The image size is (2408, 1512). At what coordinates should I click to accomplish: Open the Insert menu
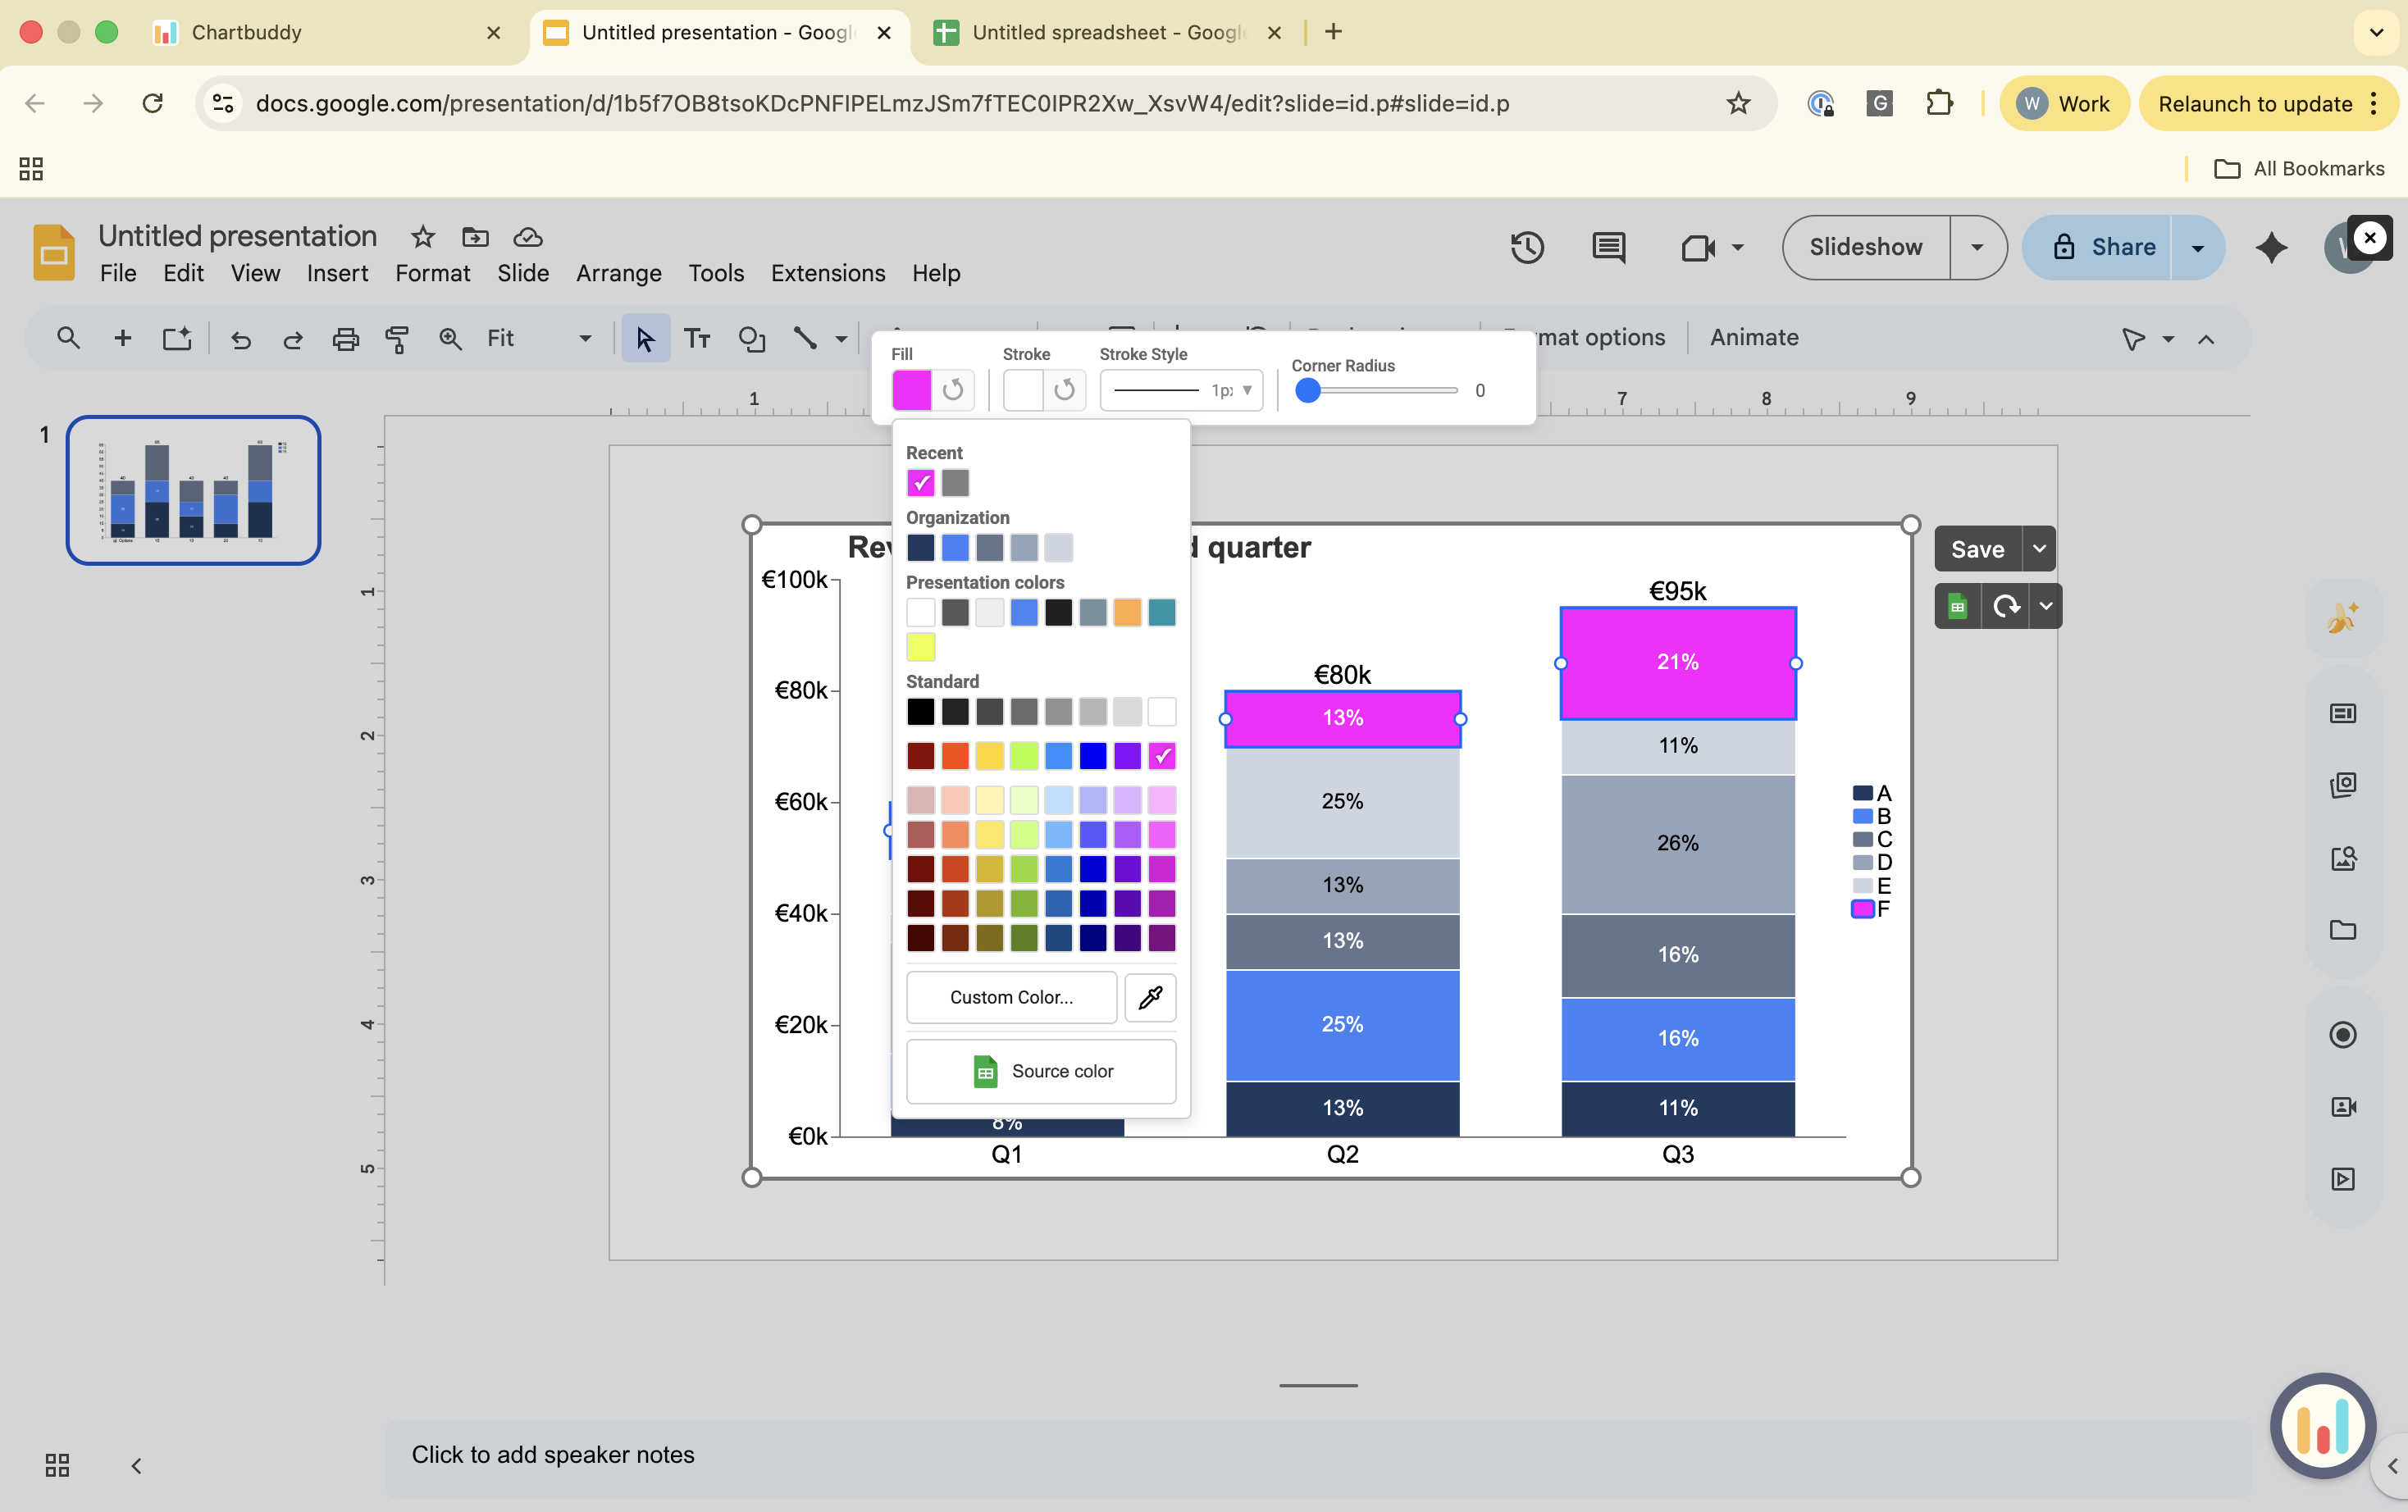[337, 273]
